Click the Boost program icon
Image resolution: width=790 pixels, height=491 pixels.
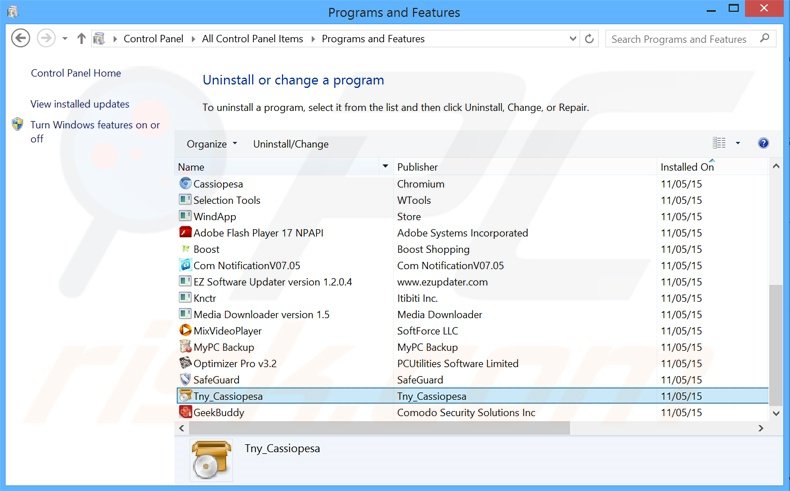(x=185, y=249)
